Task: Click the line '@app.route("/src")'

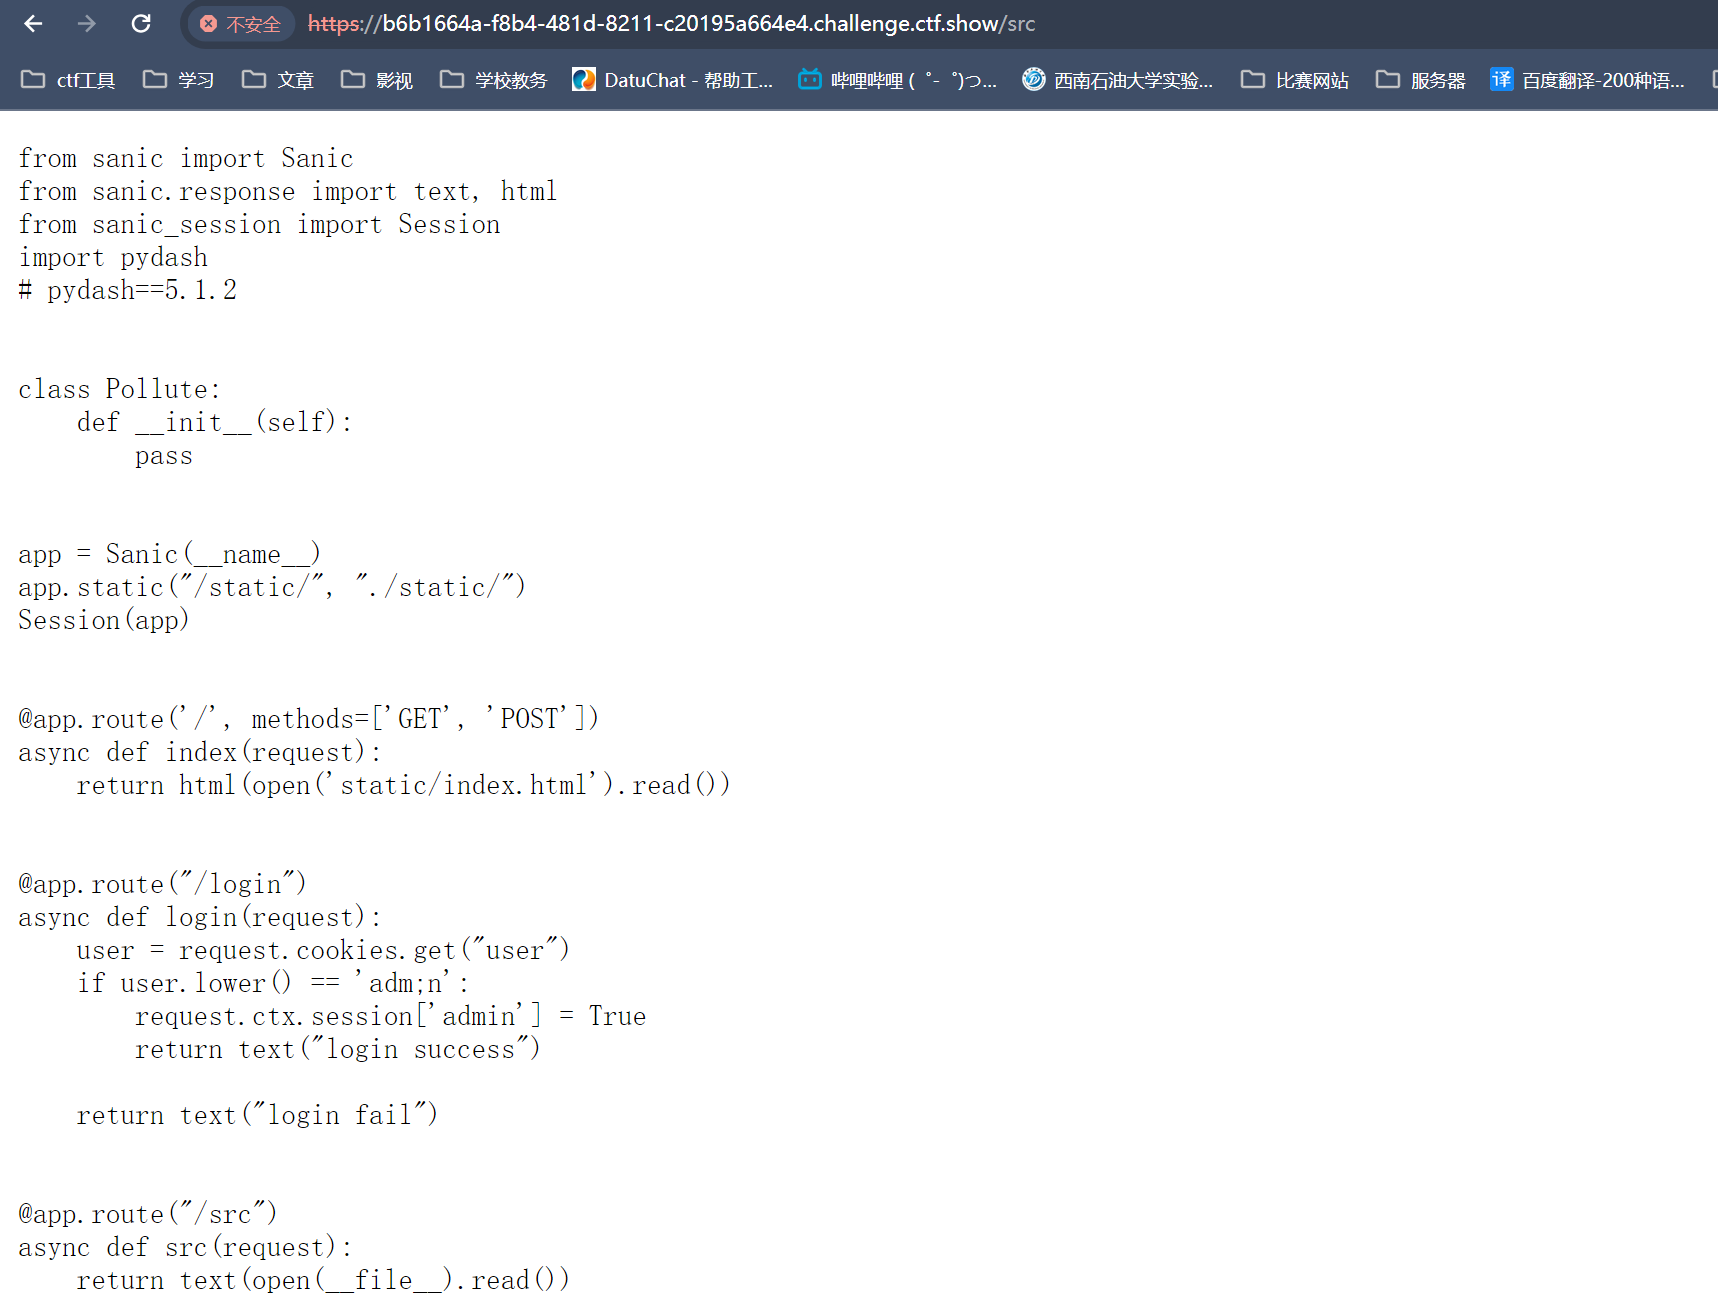Action: point(148,1214)
